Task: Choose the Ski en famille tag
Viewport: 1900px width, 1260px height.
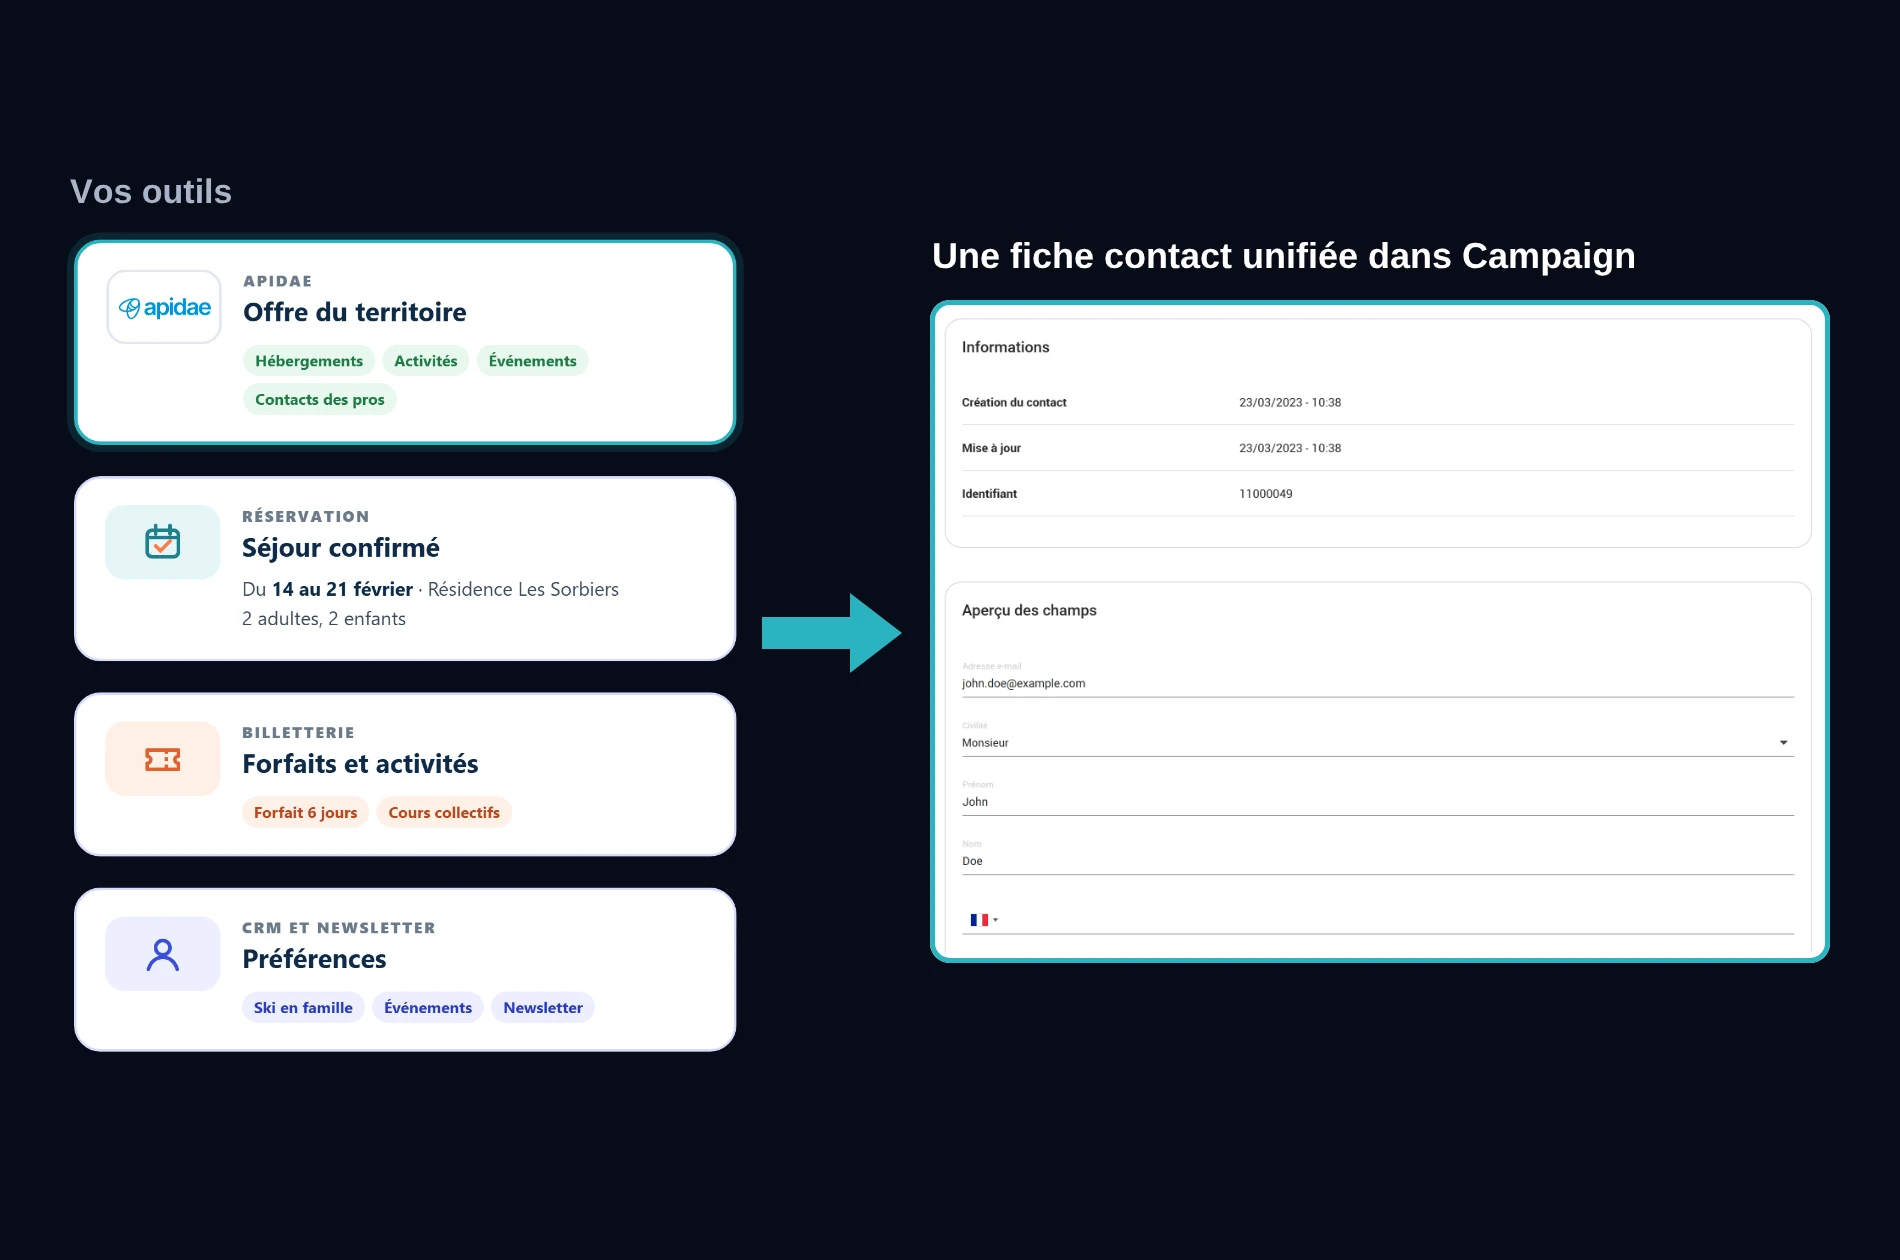Action: (x=303, y=1007)
